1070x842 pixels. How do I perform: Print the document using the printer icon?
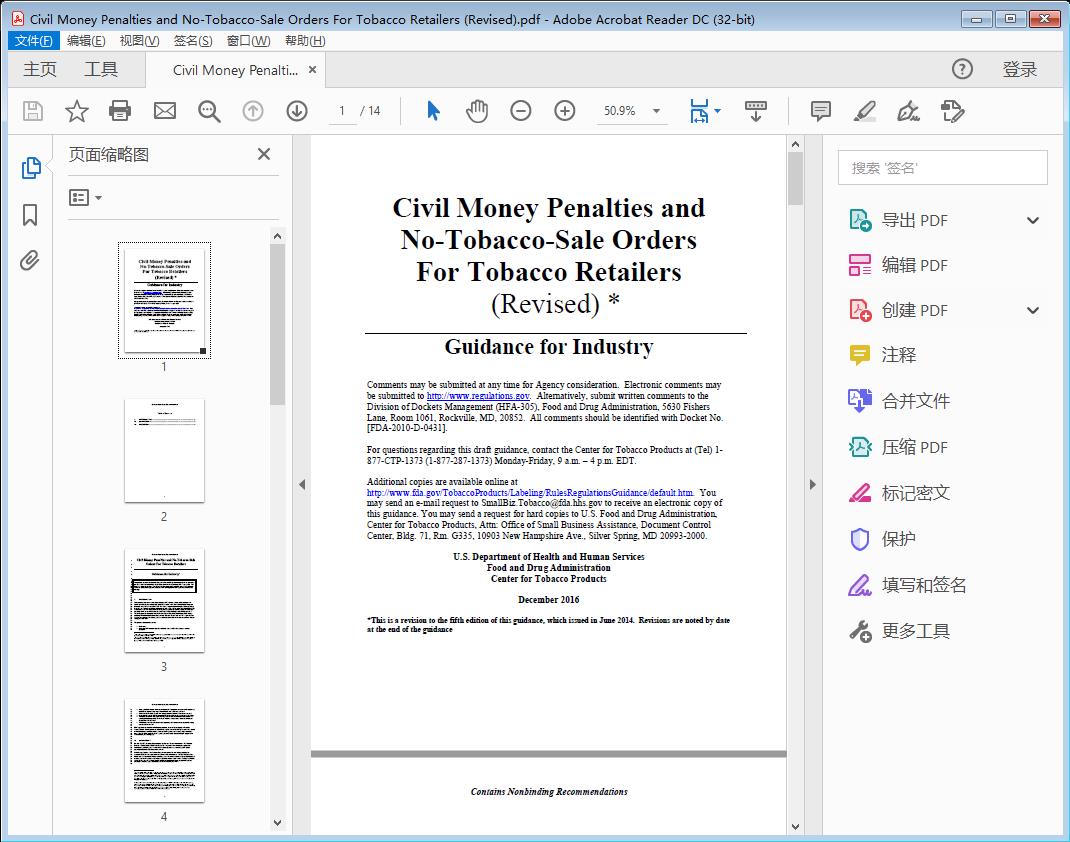[x=120, y=111]
